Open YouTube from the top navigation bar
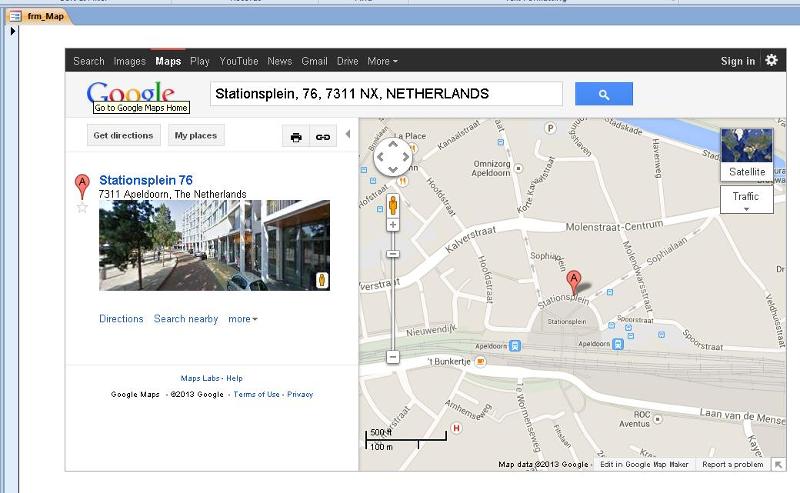 tap(239, 61)
